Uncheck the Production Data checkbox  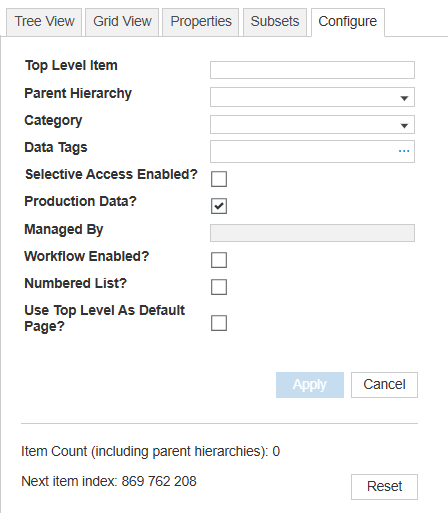coord(219,206)
